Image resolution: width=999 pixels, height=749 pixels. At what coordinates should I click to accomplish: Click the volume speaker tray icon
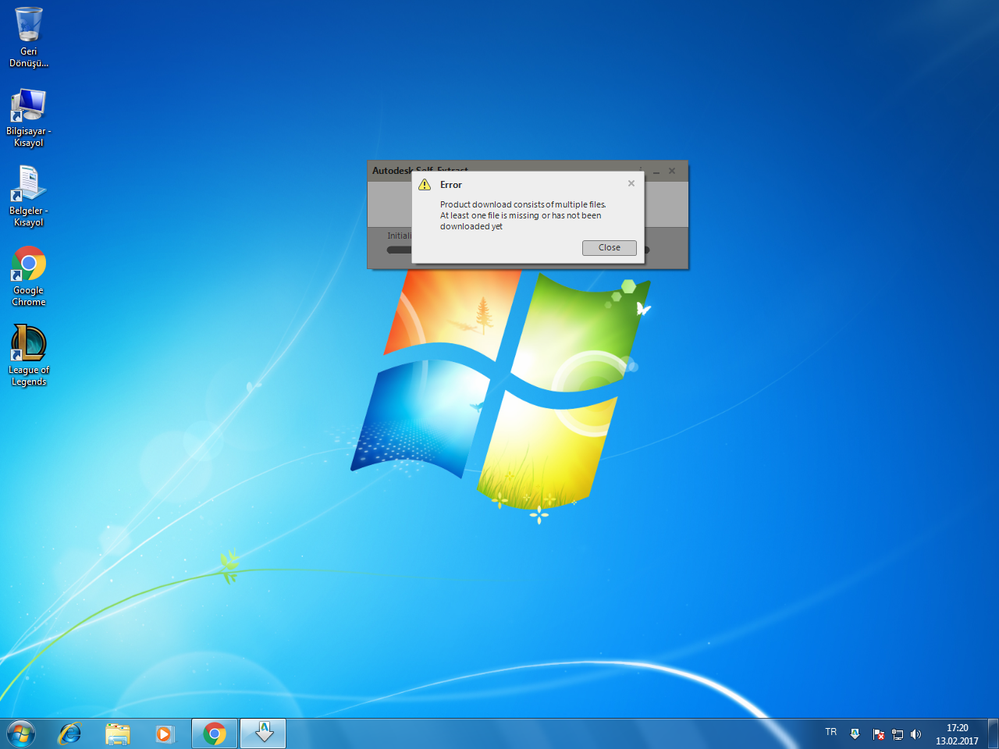[x=916, y=734]
